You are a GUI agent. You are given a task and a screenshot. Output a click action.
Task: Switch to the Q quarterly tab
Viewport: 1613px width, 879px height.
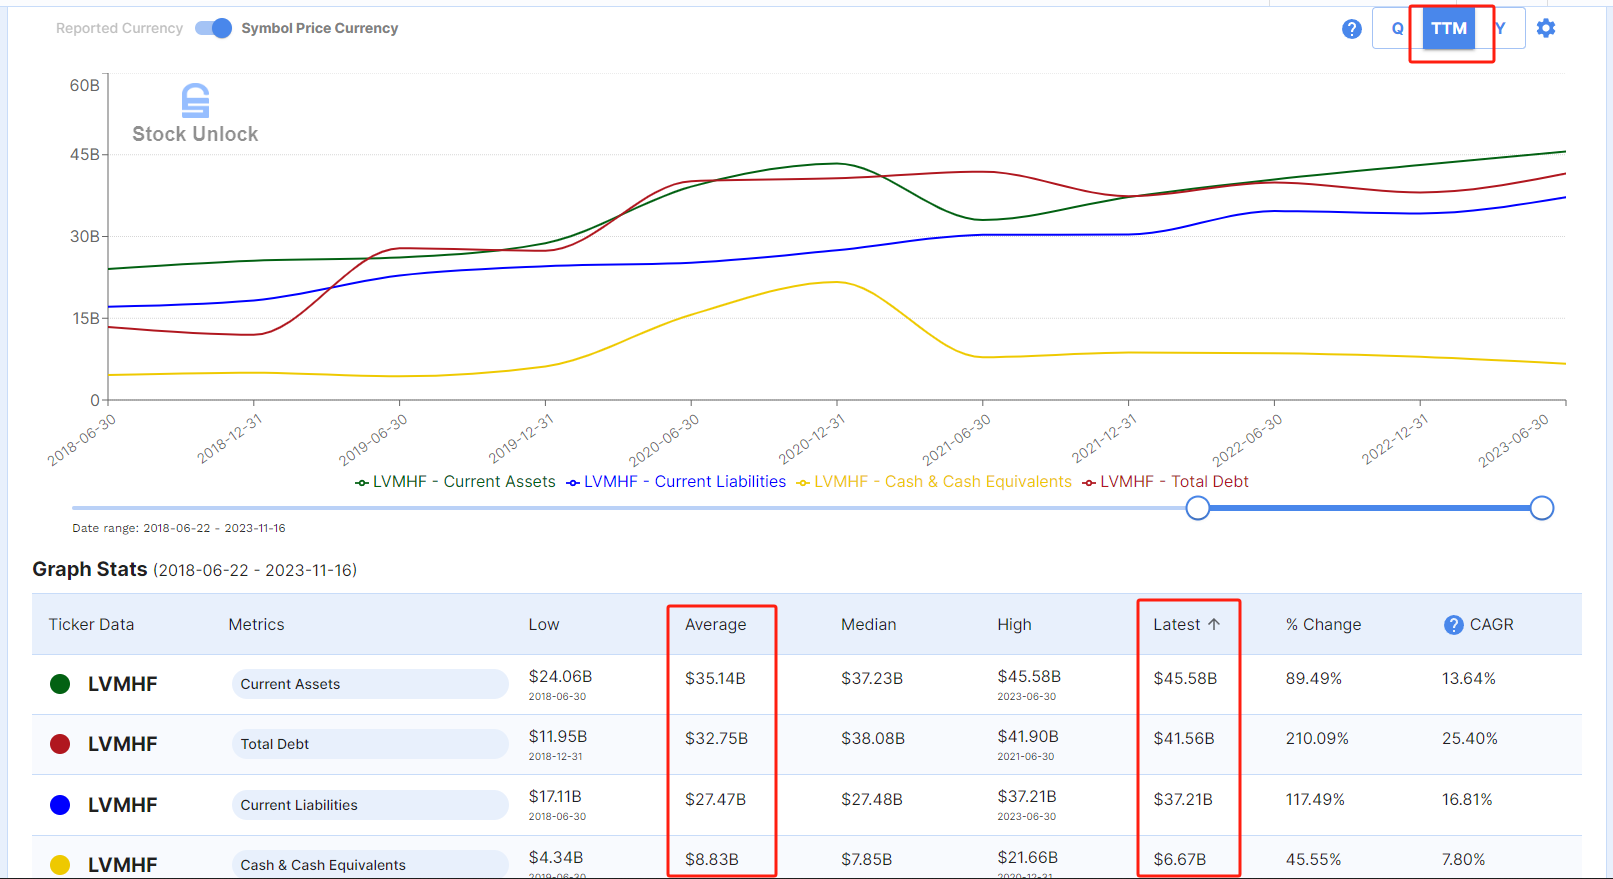[1397, 28]
